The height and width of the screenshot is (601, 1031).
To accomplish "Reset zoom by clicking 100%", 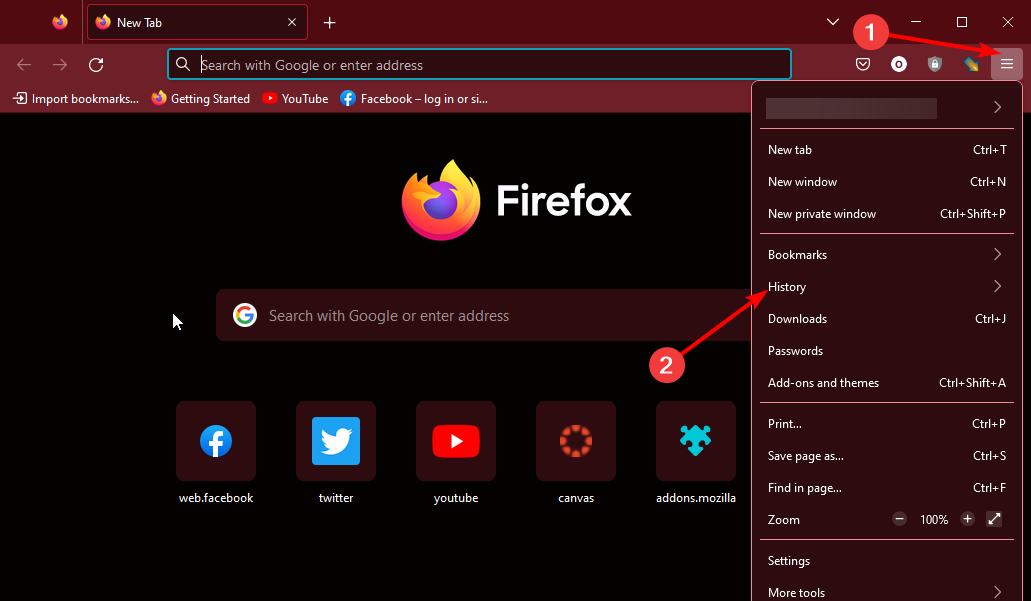I will tap(934, 519).
